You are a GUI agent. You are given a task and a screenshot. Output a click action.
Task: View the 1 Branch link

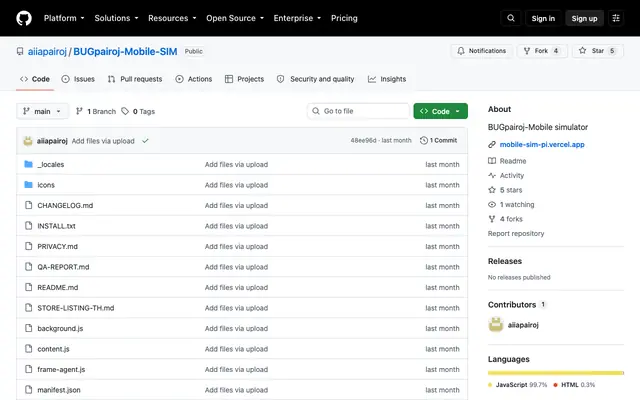(96, 111)
